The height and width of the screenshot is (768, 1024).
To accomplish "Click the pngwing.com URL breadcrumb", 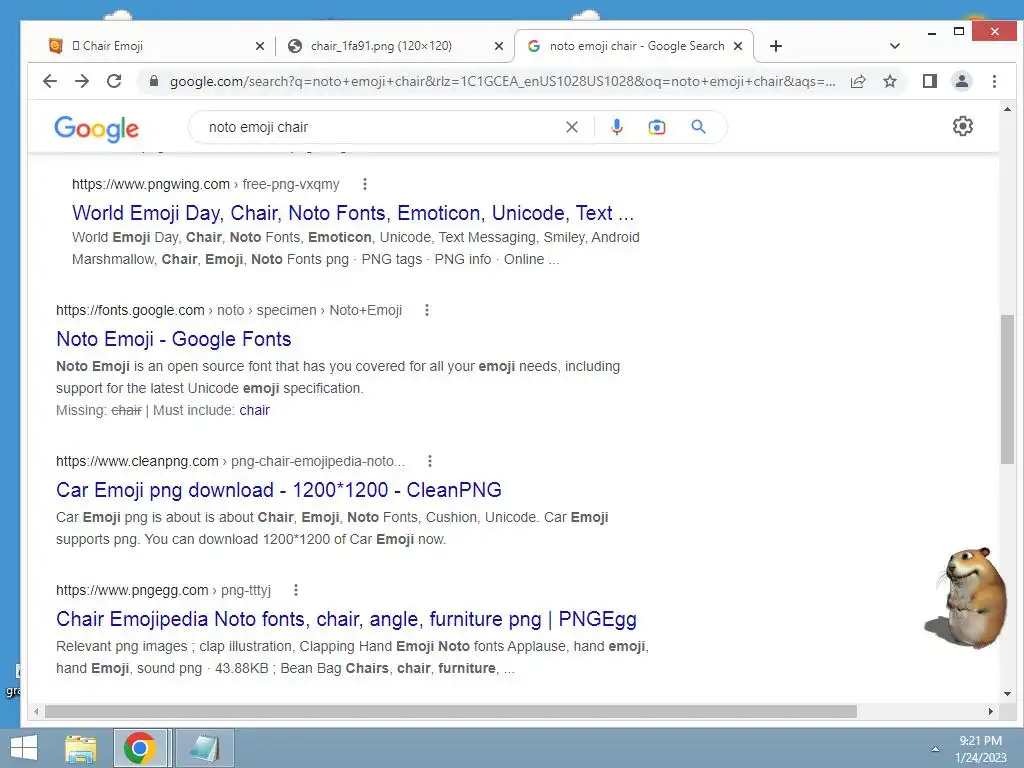I will [x=206, y=184].
